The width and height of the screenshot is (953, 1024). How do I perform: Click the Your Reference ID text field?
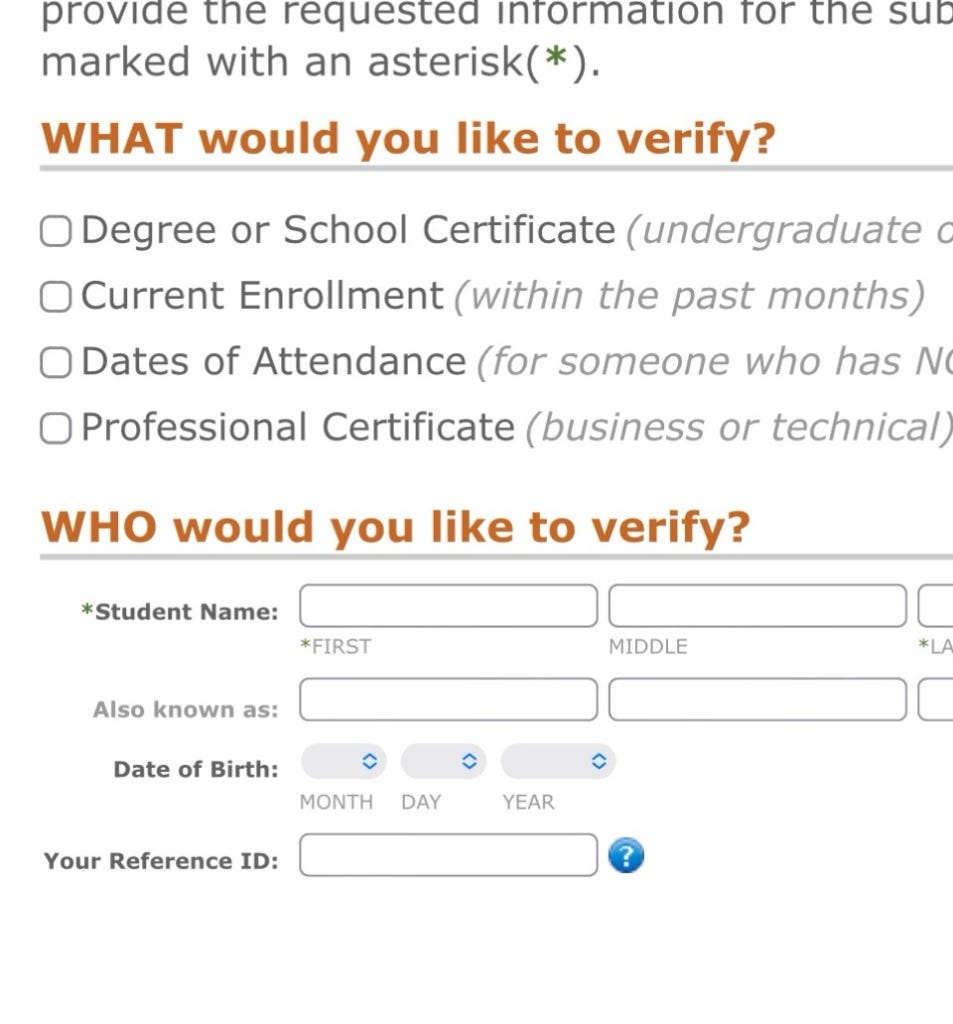(x=448, y=855)
